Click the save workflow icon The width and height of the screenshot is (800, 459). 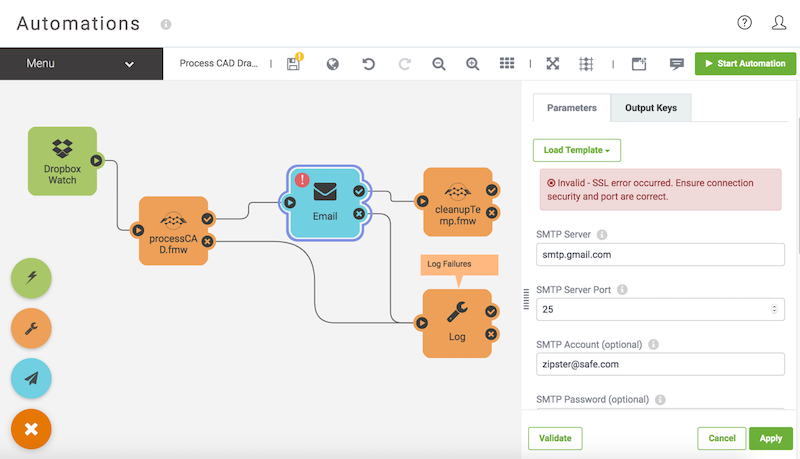(293, 64)
